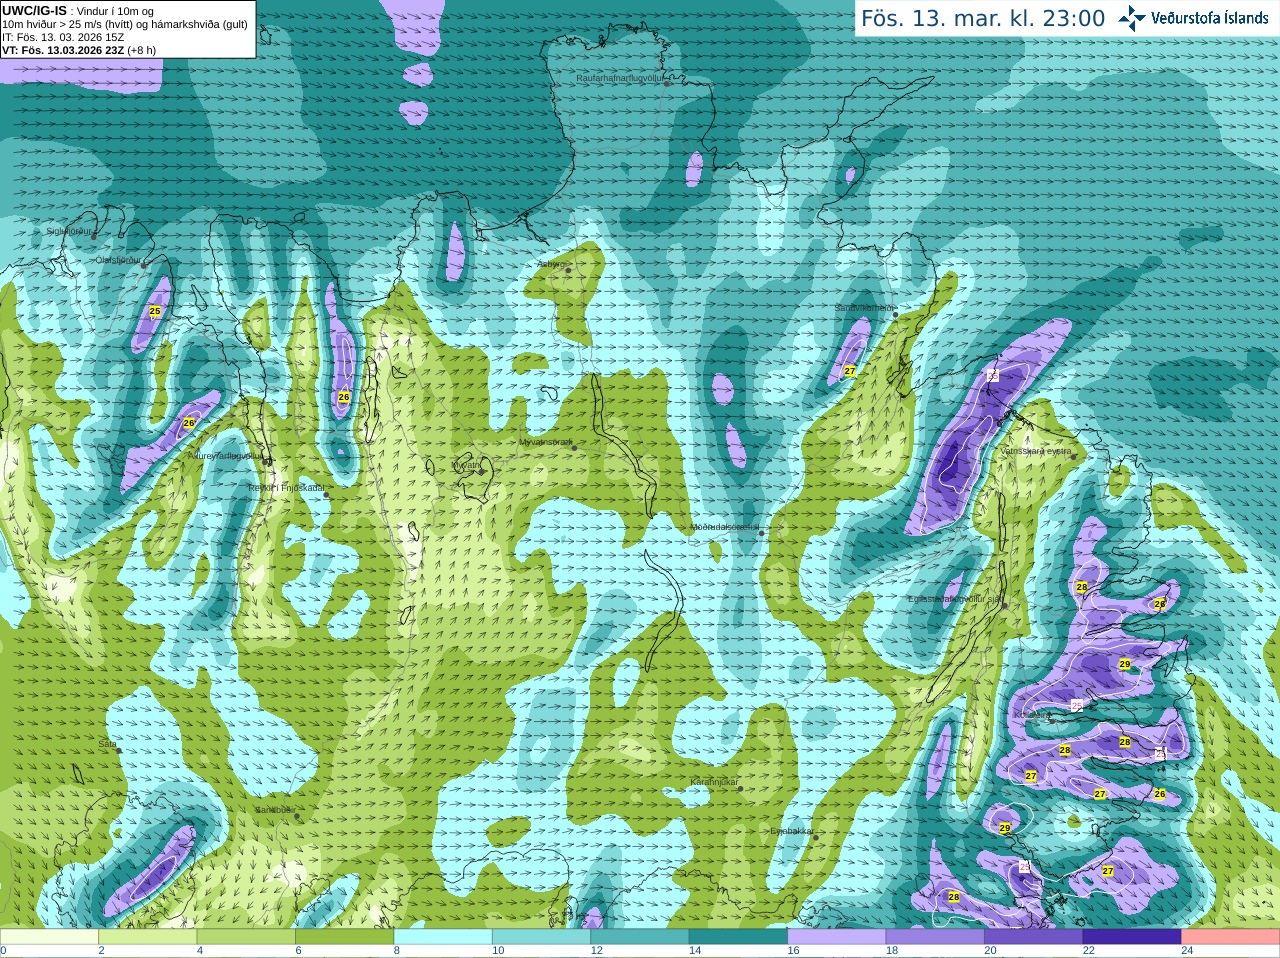Viewport: 1280px width, 958px height.
Task: Click the 16–18 m/s light purple legend swatch
Action: point(837,937)
